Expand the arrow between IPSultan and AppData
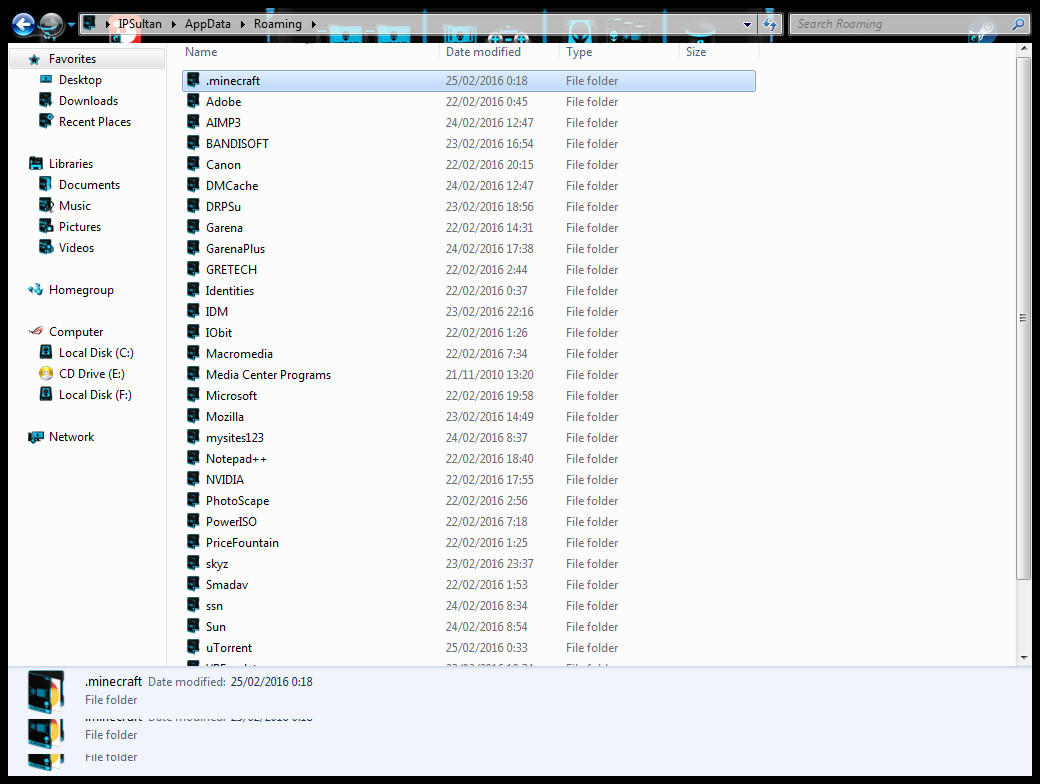This screenshot has width=1040, height=784. [174, 25]
